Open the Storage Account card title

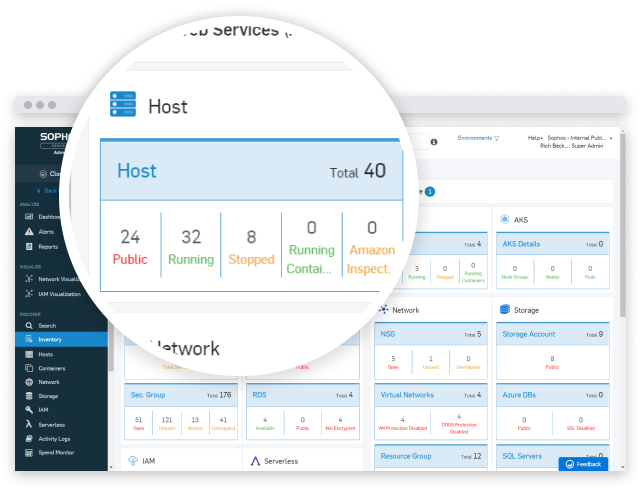(x=529, y=334)
